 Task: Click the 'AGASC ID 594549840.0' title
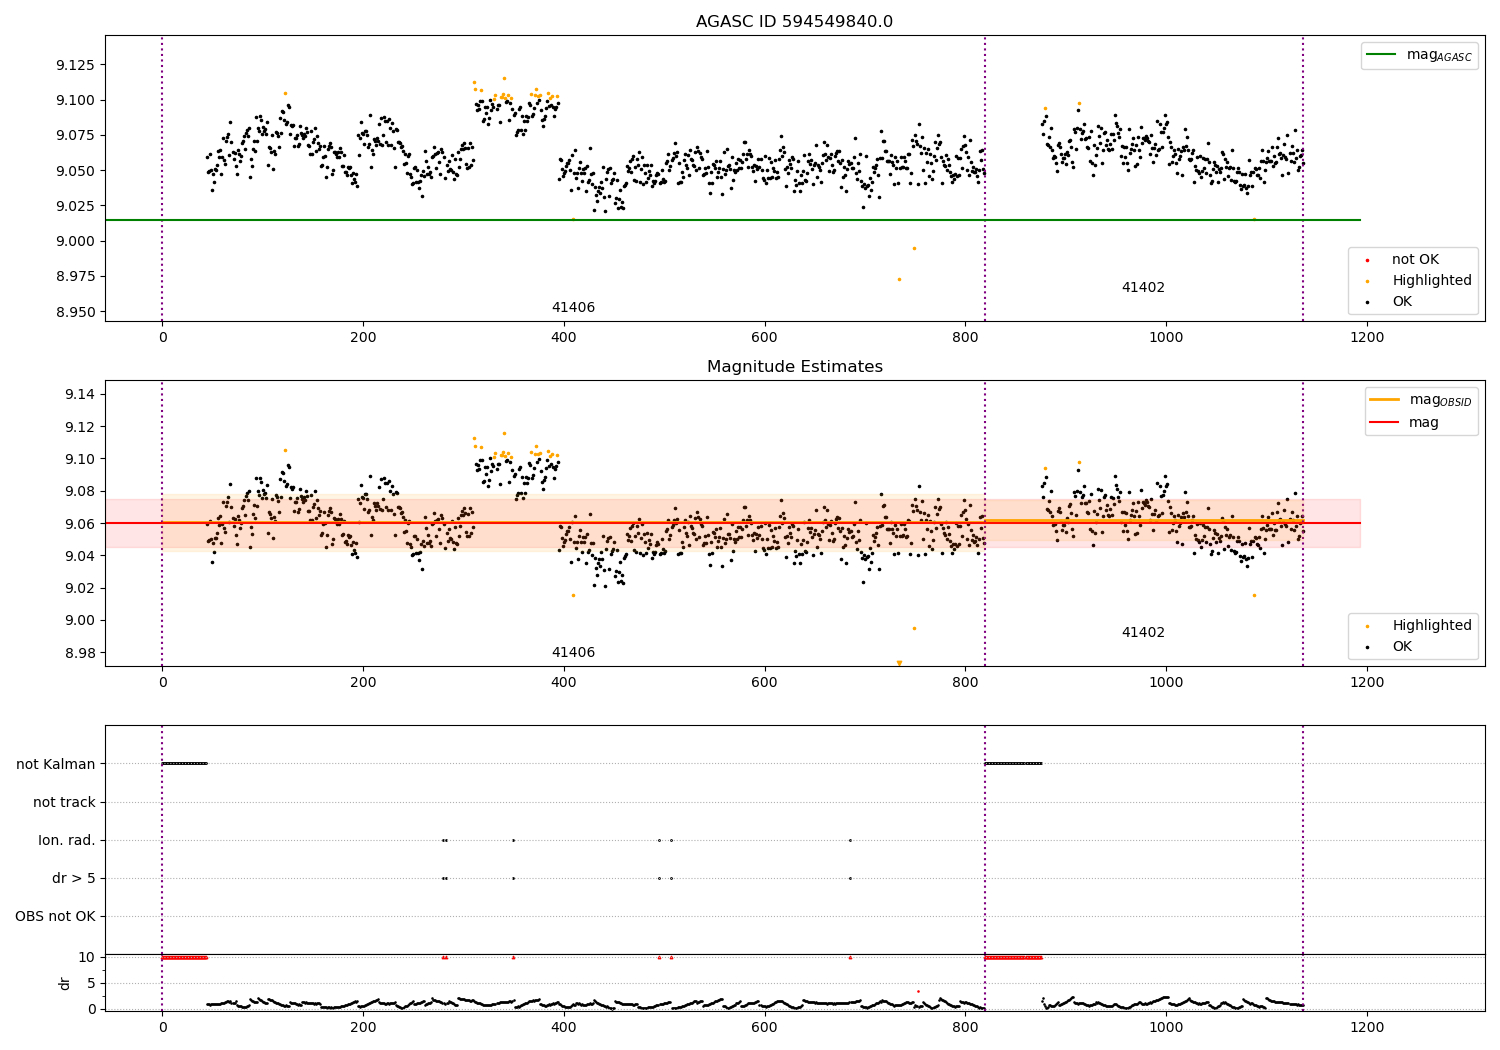[794, 22]
